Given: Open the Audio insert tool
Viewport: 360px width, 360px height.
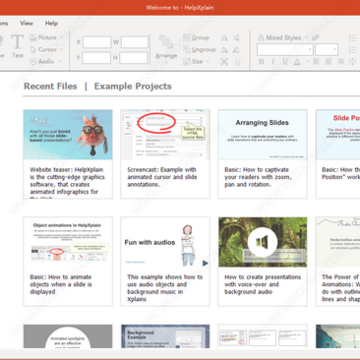Looking at the screenshot, I should (x=45, y=61).
